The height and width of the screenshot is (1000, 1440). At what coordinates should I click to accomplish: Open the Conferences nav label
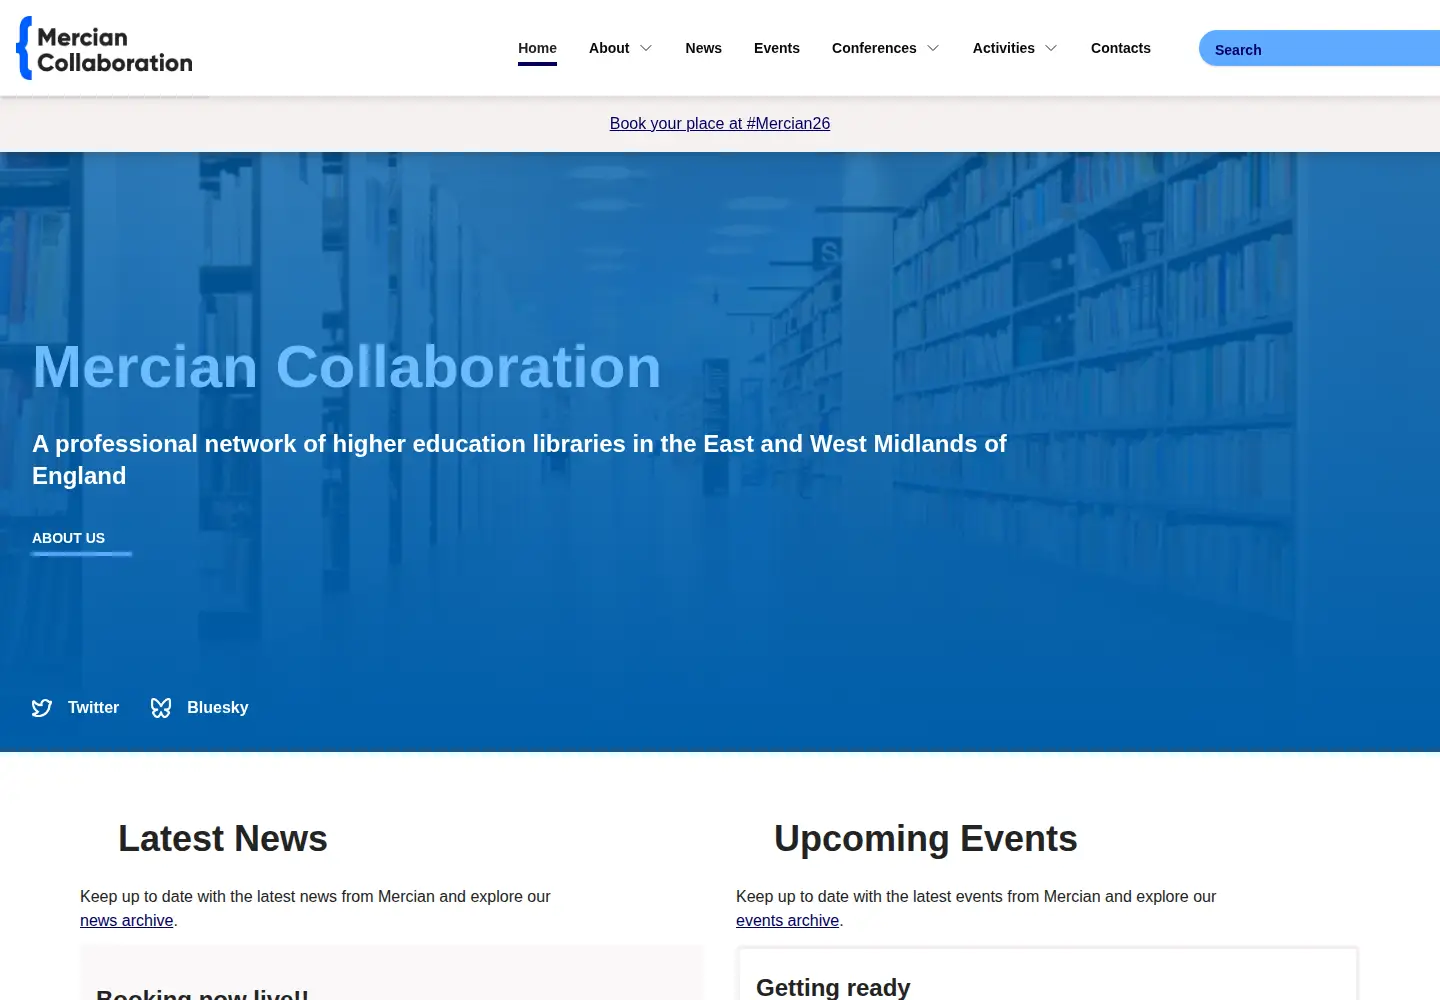coord(874,48)
